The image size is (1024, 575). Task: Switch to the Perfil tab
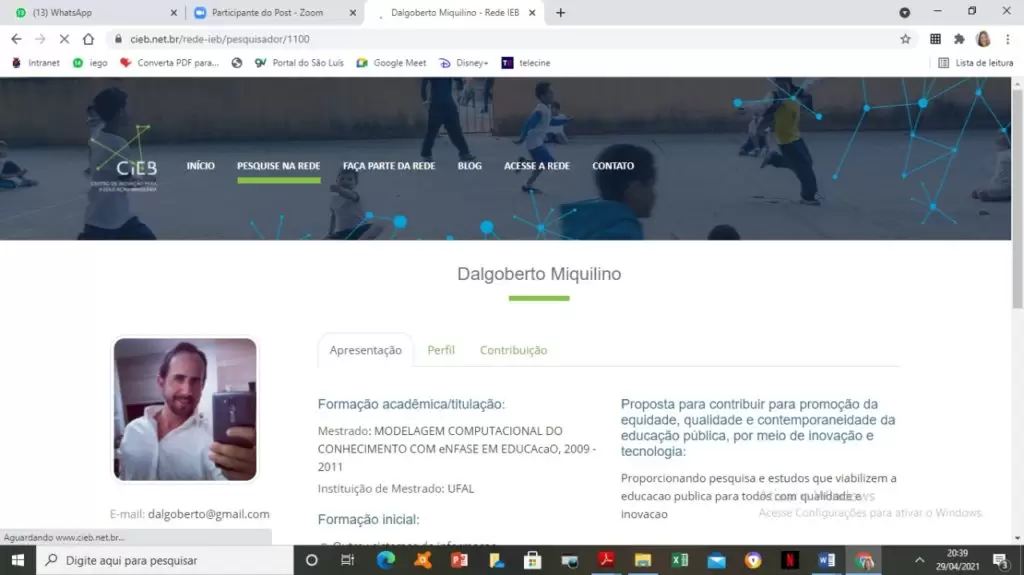[x=441, y=350]
